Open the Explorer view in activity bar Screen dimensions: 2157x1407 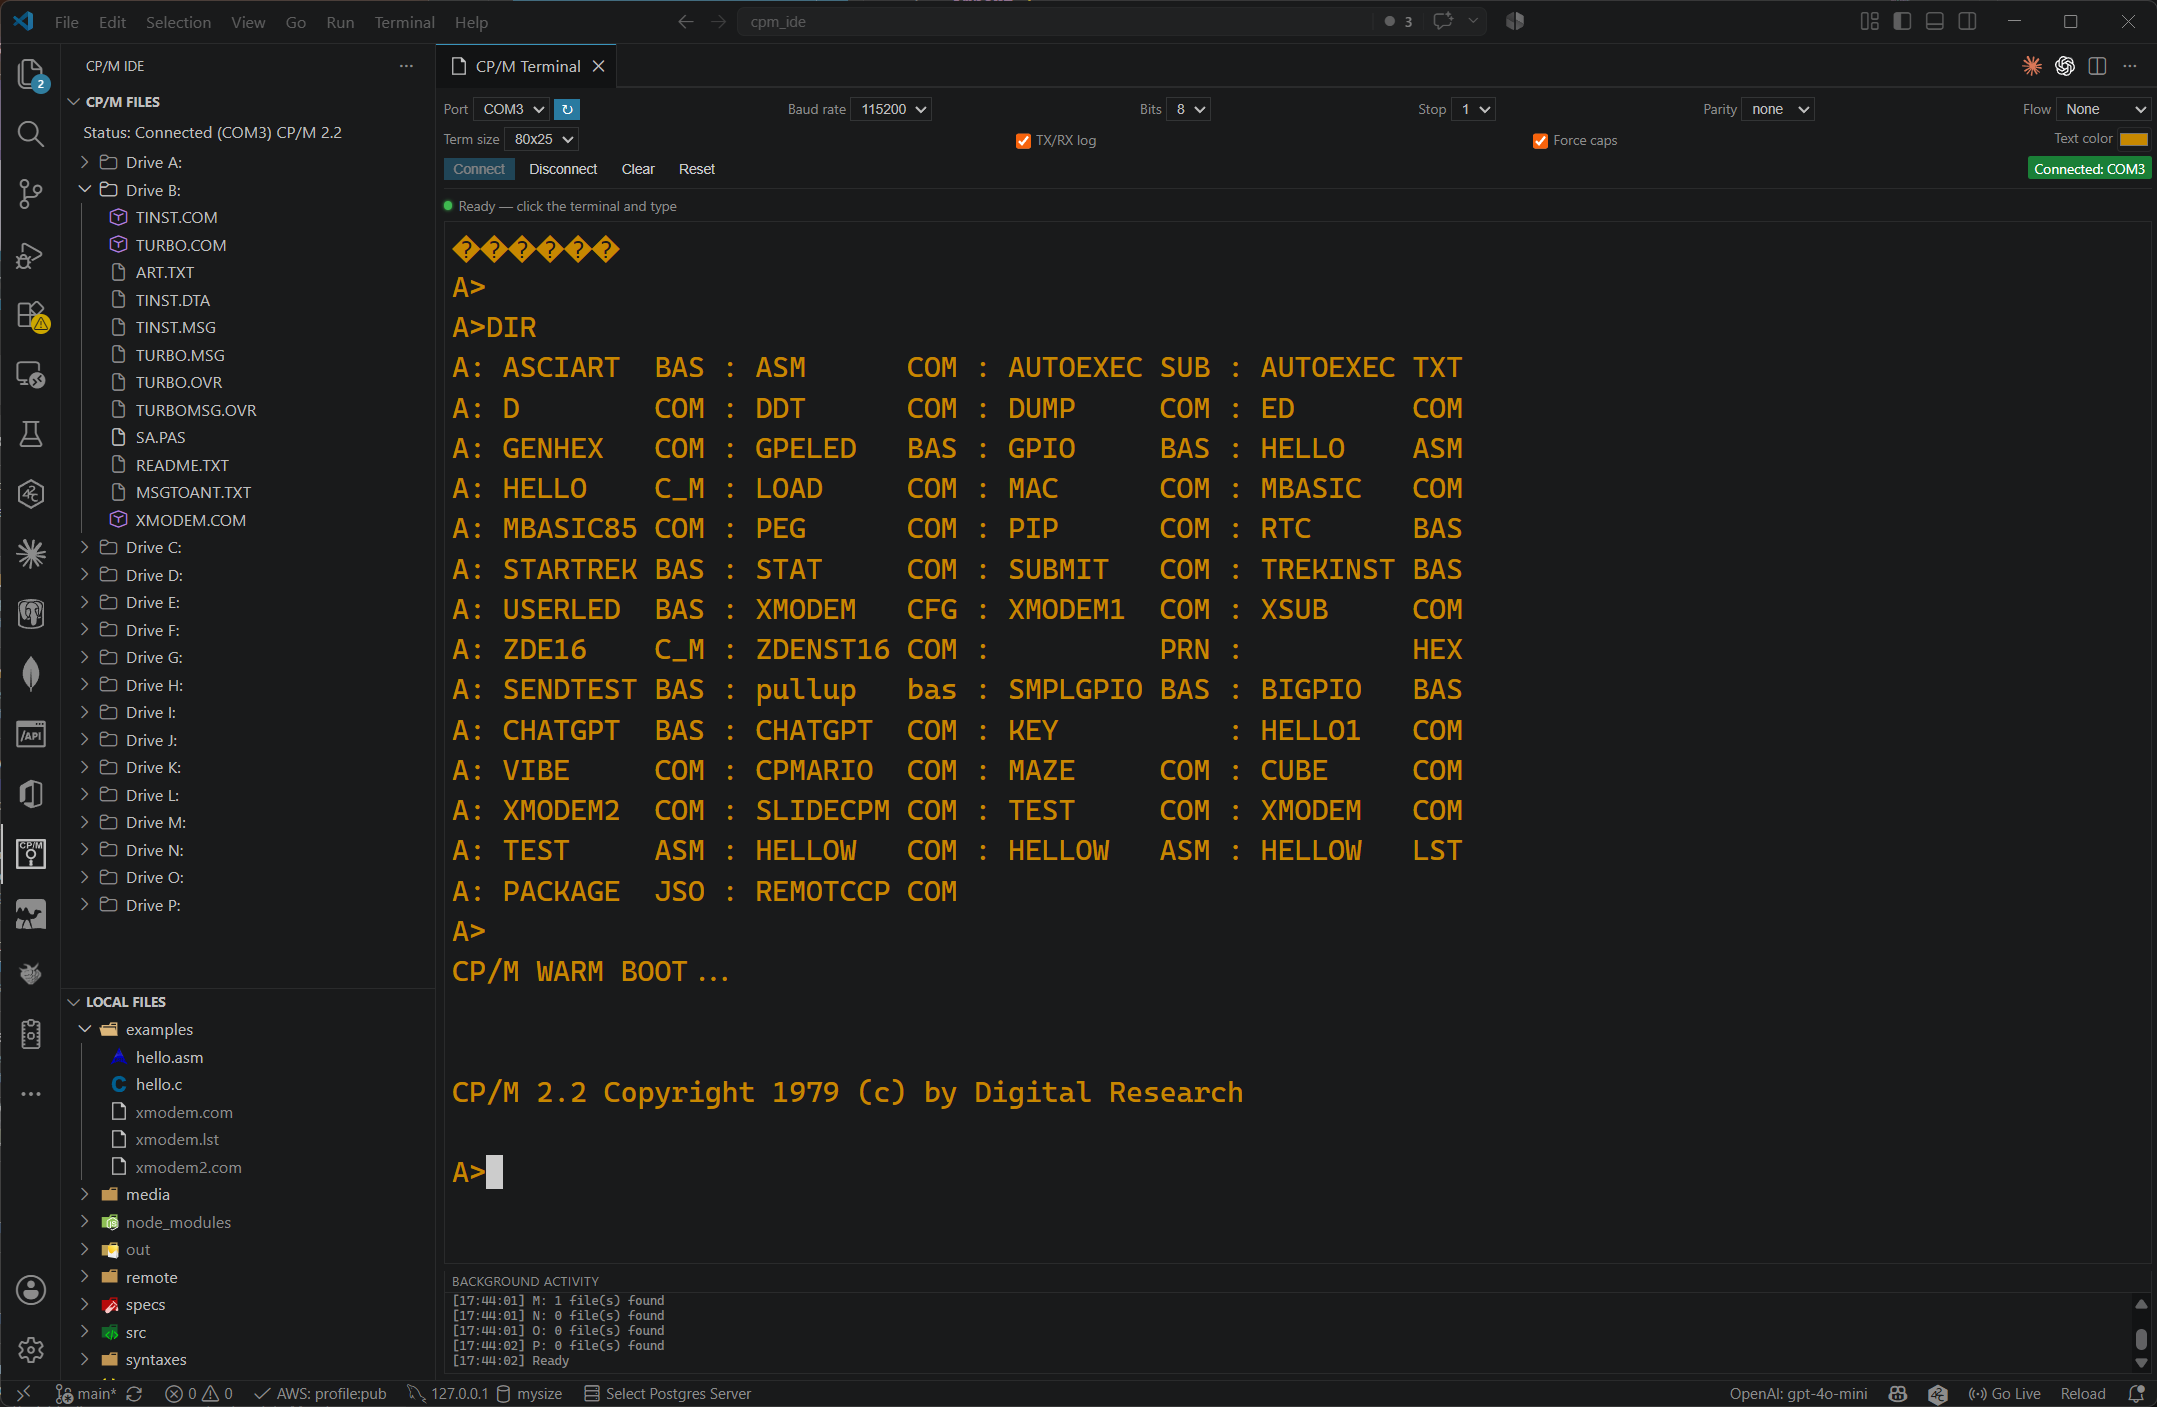[x=31, y=73]
